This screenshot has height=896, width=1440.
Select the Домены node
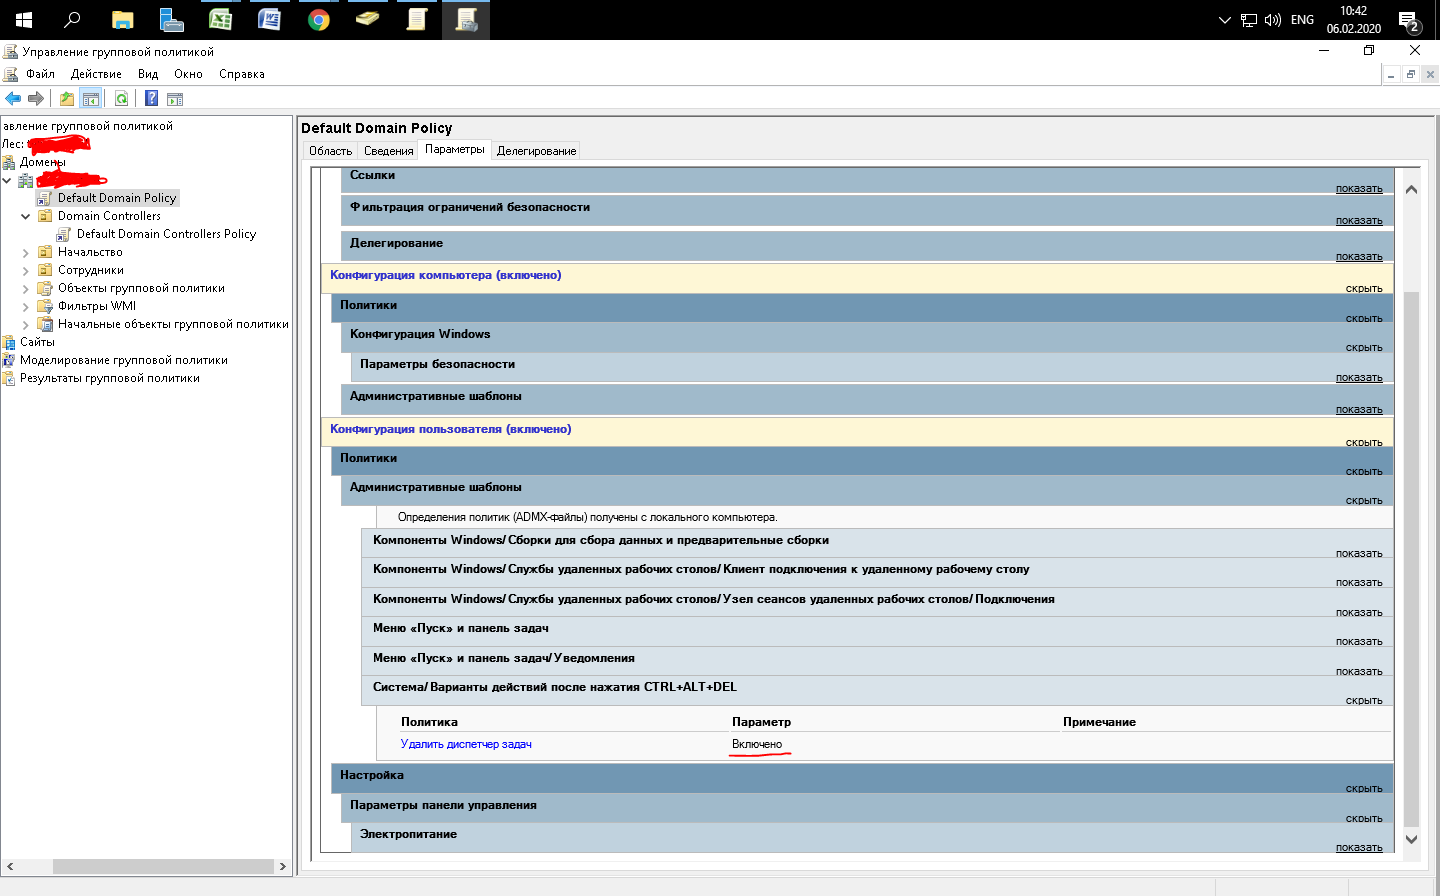pos(42,162)
